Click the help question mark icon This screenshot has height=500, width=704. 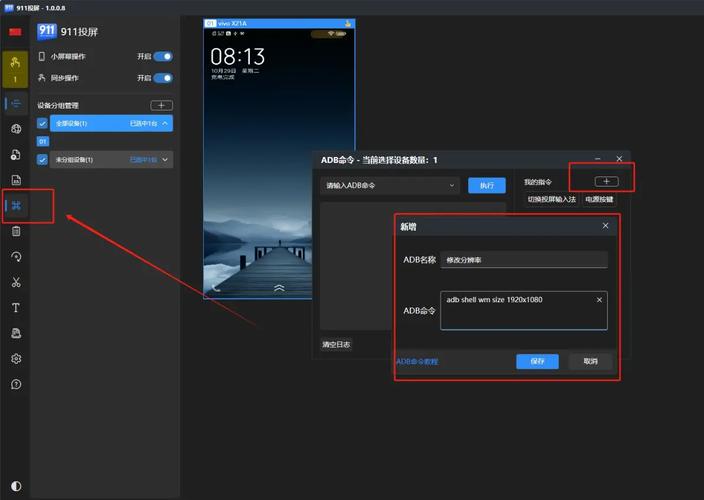point(16,384)
